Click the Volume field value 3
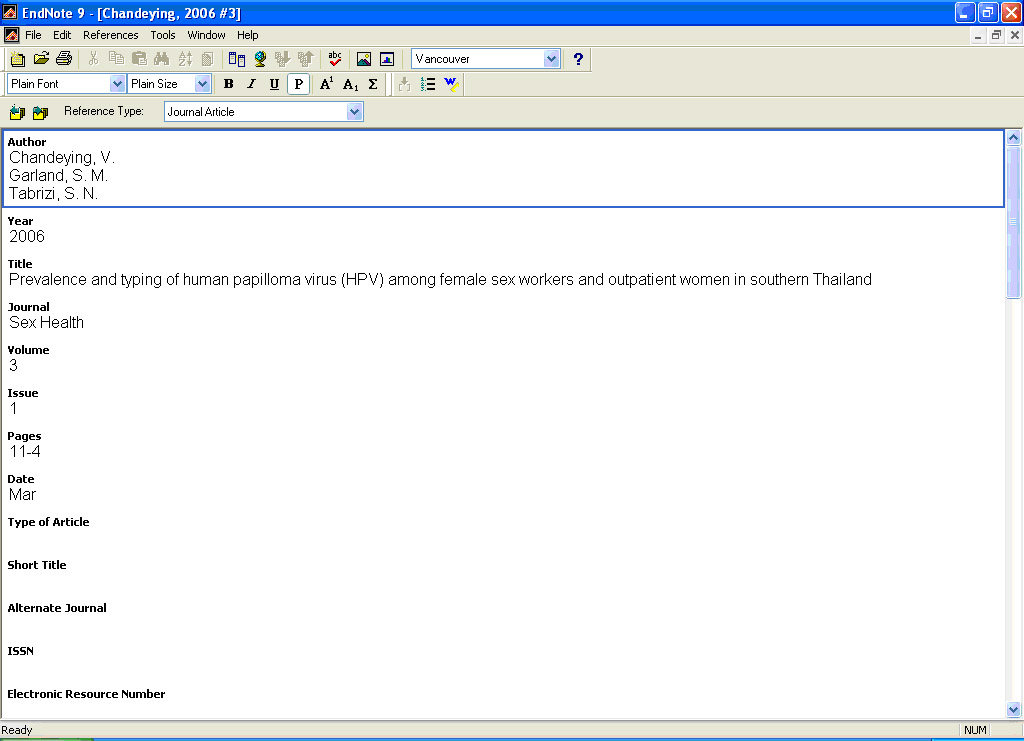Screen dimensions: 1024x741 click(13, 366)
